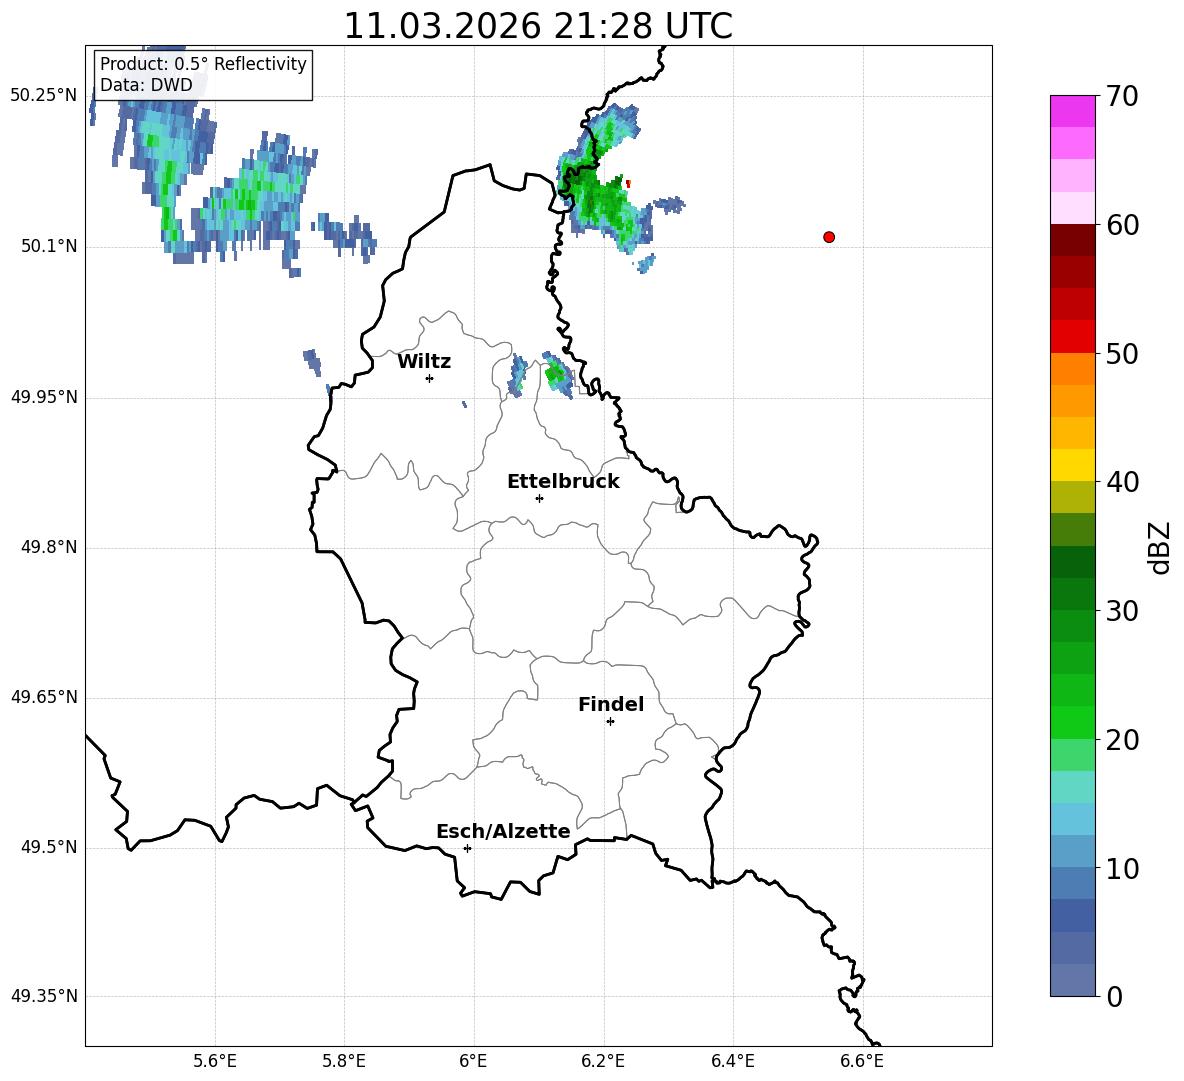
Task: Click the dark maroon colorbar segment below 60
Action: 1072,241
